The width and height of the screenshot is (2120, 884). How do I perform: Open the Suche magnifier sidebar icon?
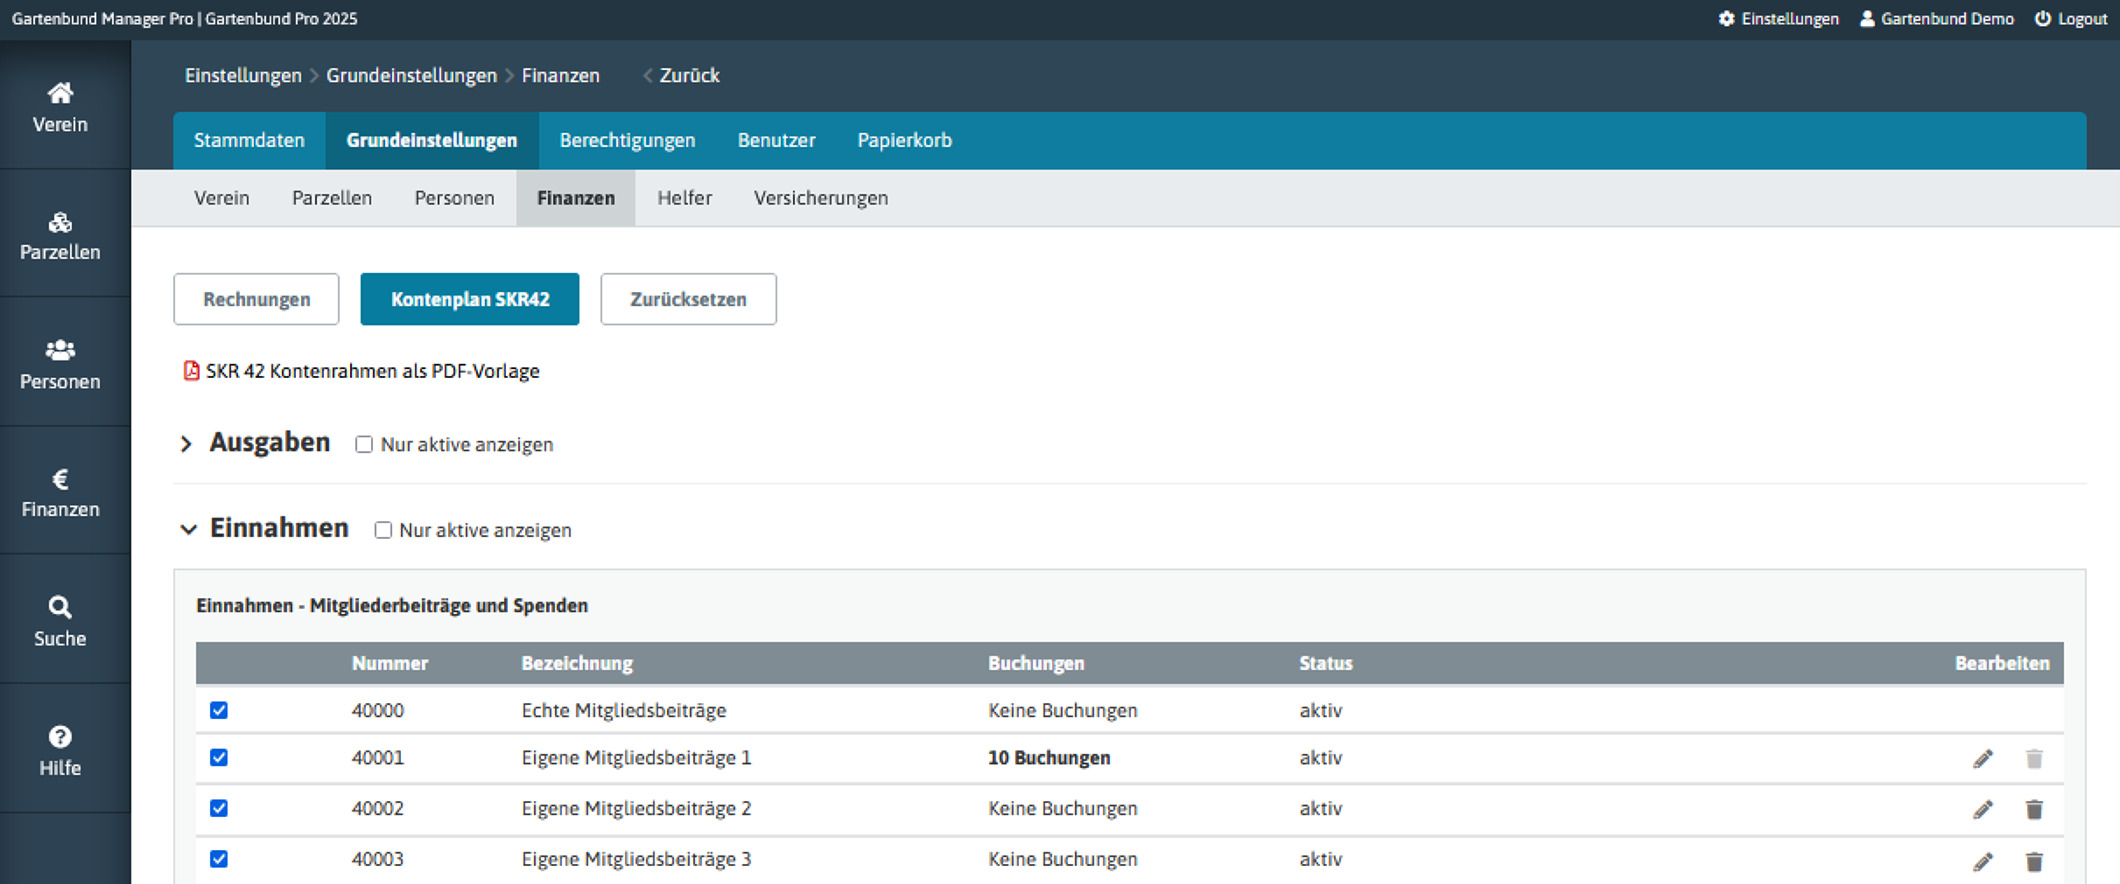click(60, 607)
